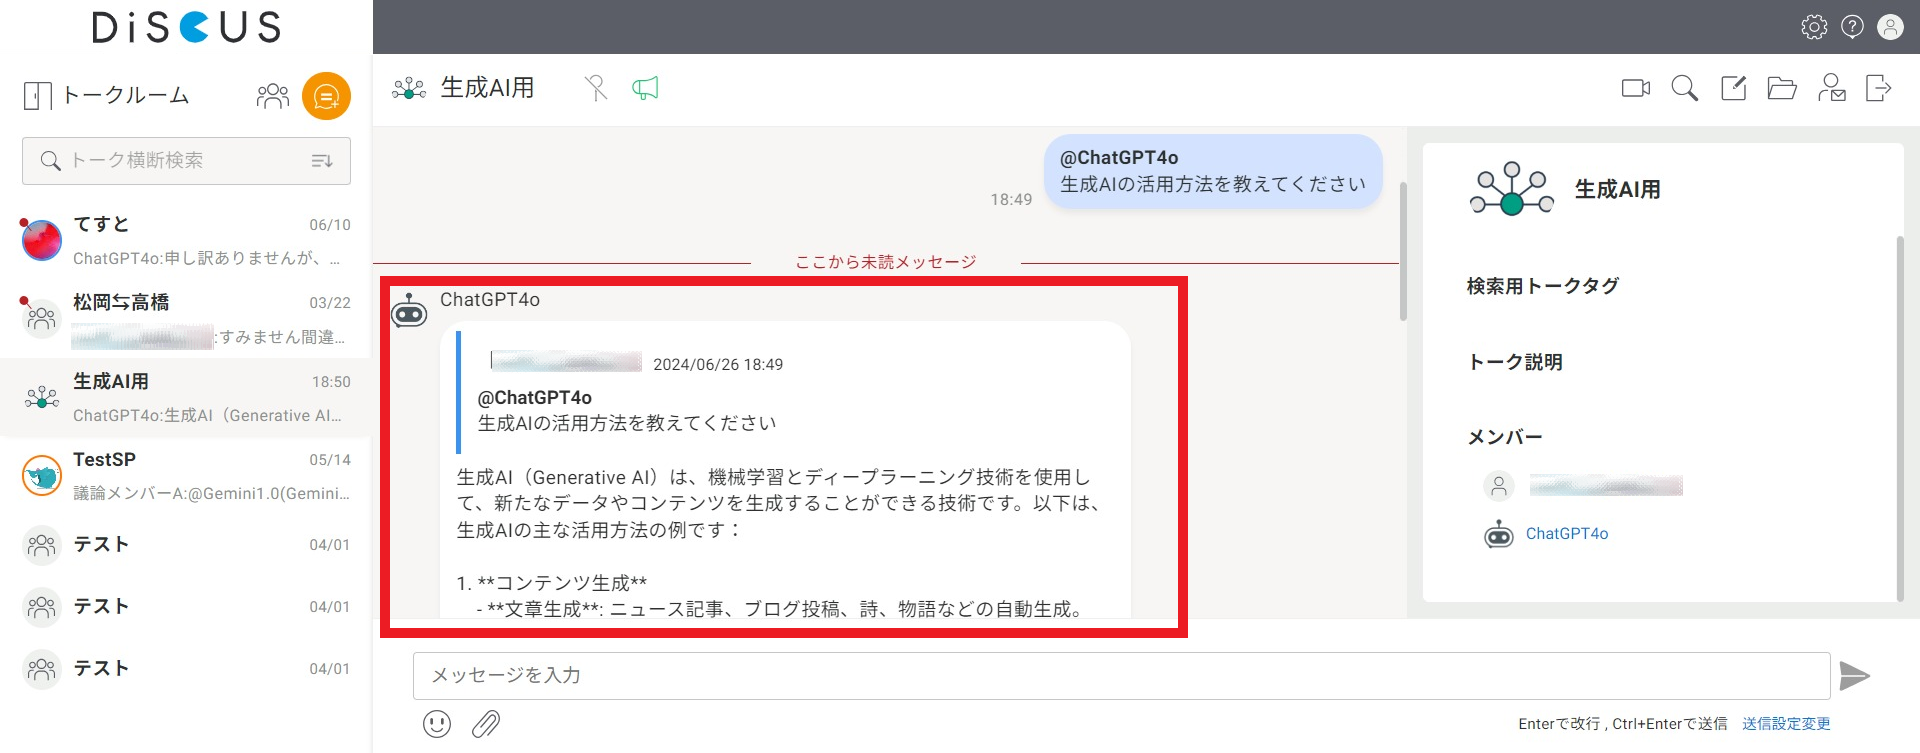Open TestSP talk room
Viewport: 1920px width, 753px height.
coord(186,476)
